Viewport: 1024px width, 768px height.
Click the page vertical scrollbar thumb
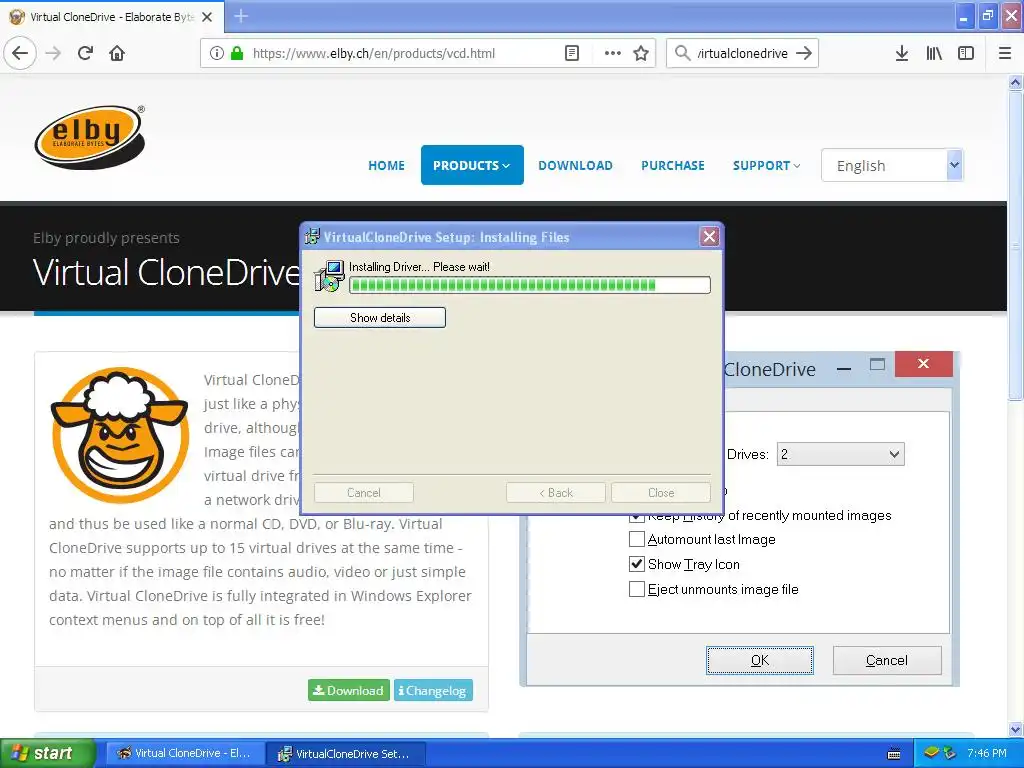coord(1015,246)
